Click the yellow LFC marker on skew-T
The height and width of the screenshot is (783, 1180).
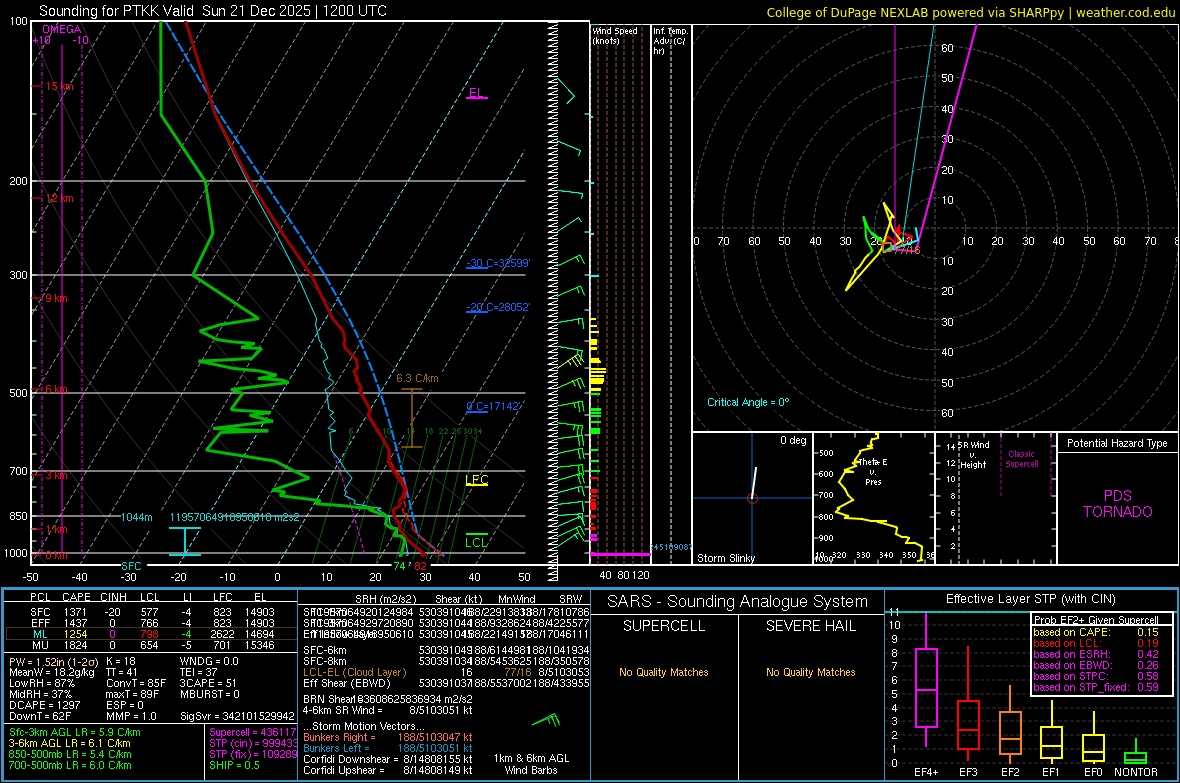pos(476,480)
